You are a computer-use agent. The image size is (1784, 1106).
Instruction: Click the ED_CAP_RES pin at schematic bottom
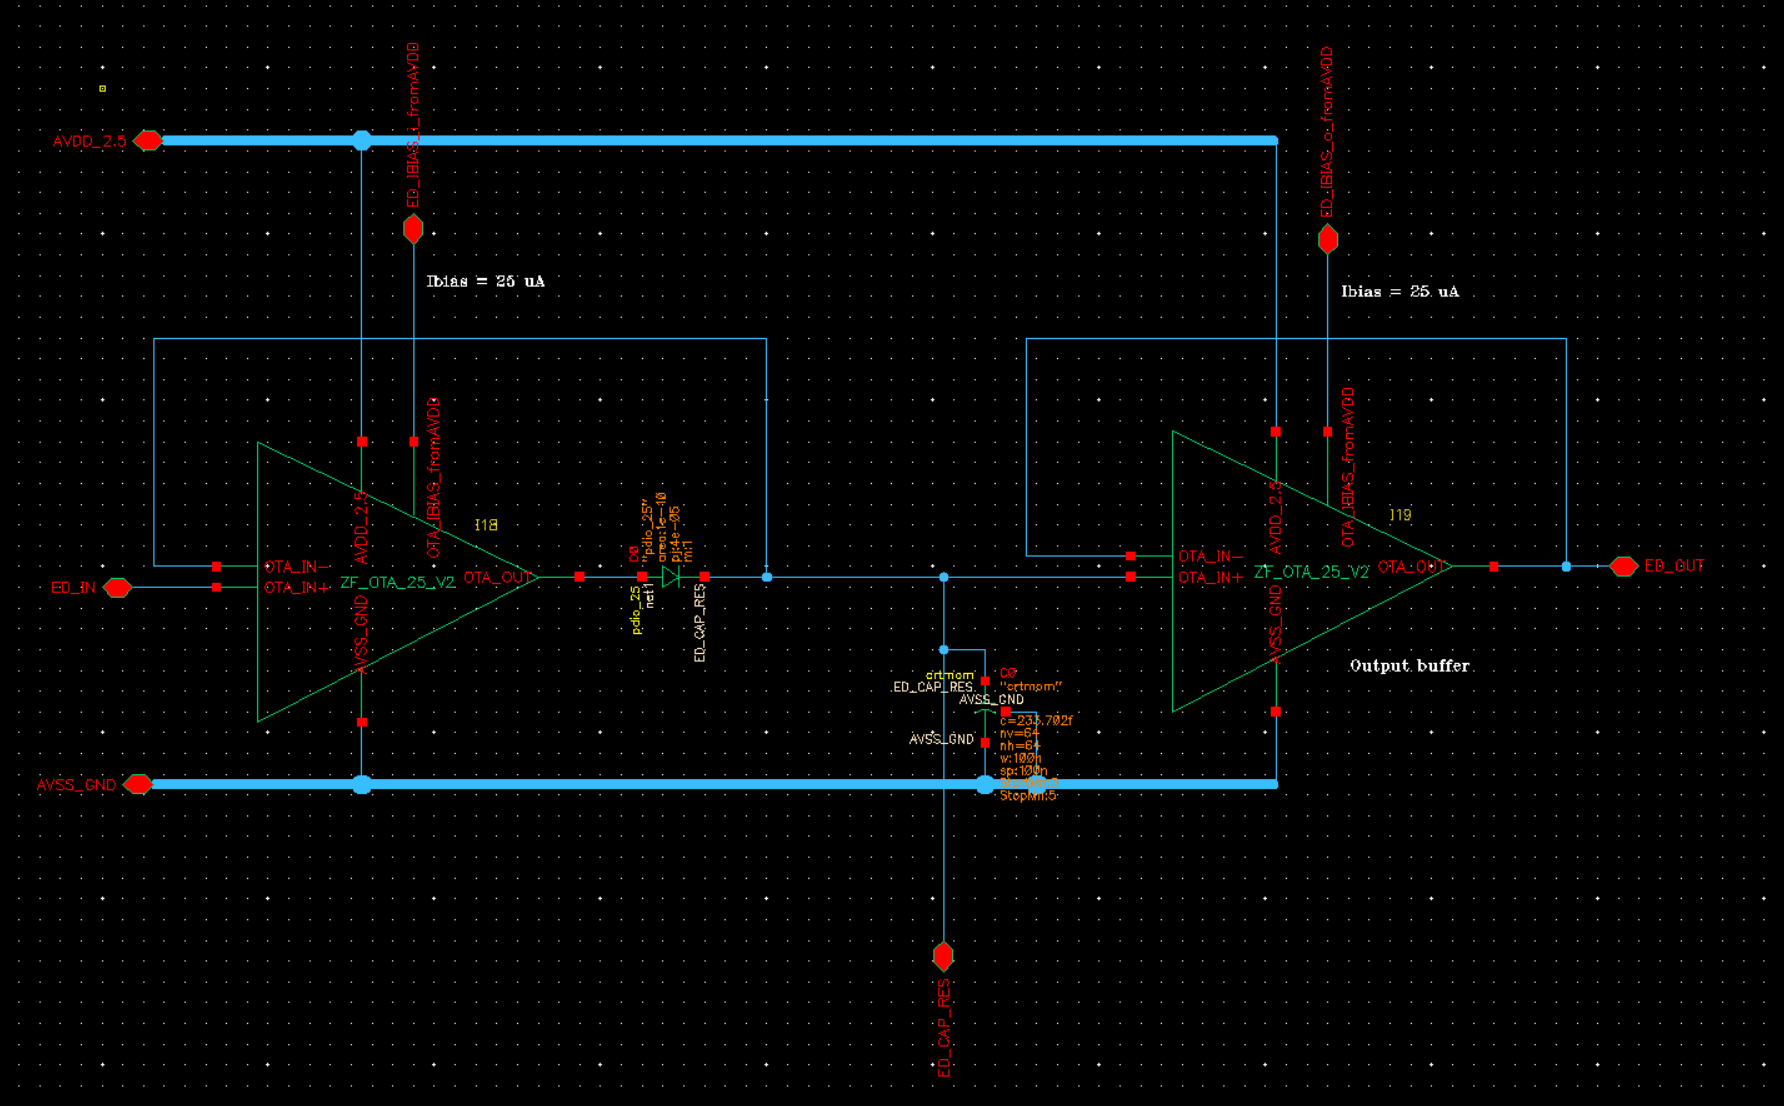click(x=943, y=956)
